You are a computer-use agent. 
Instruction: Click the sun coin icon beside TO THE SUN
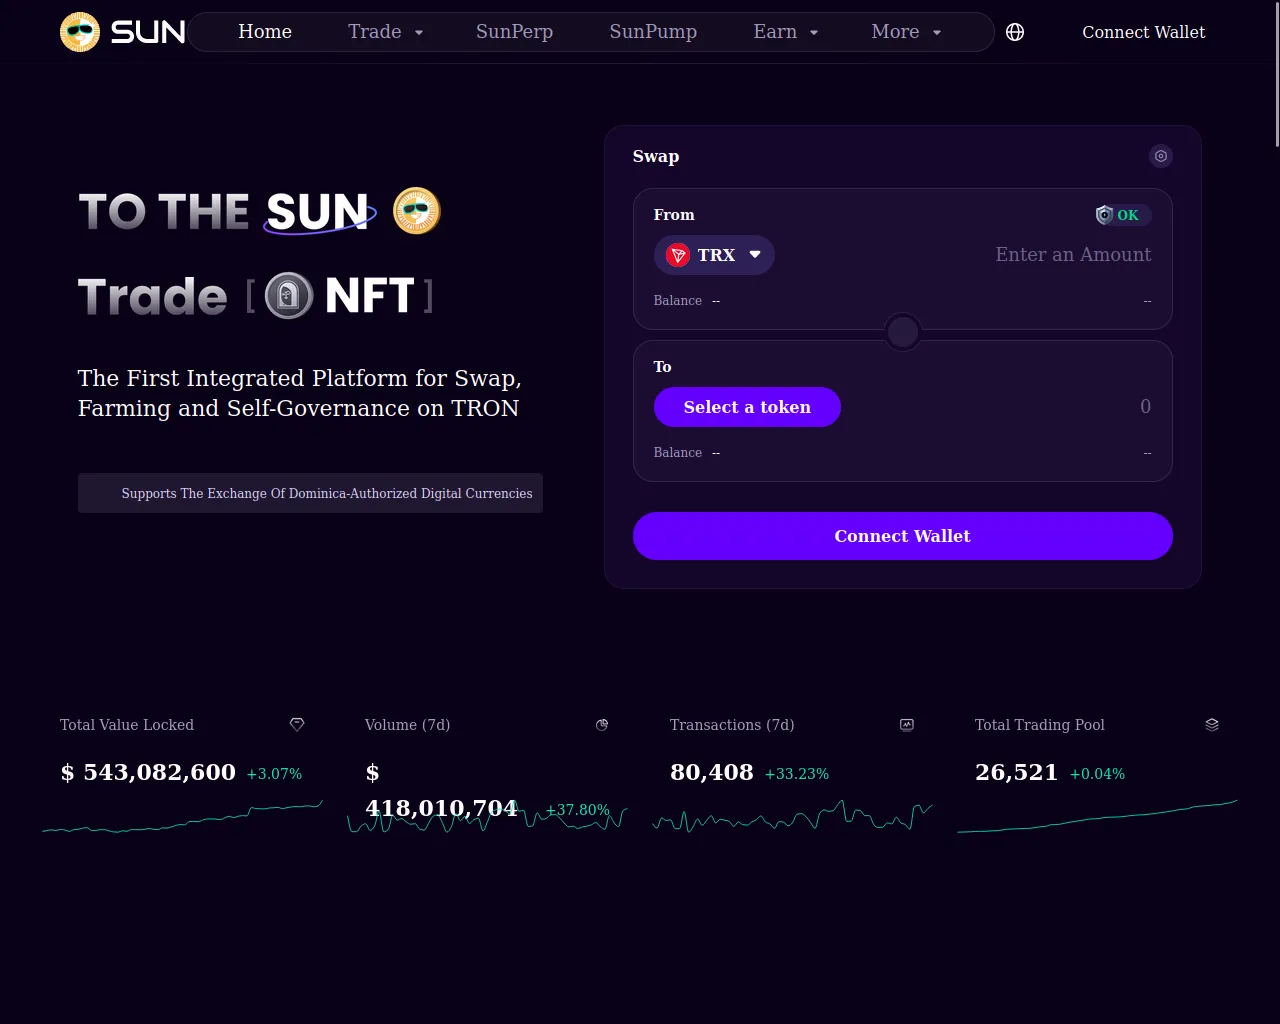coord(417,211)
